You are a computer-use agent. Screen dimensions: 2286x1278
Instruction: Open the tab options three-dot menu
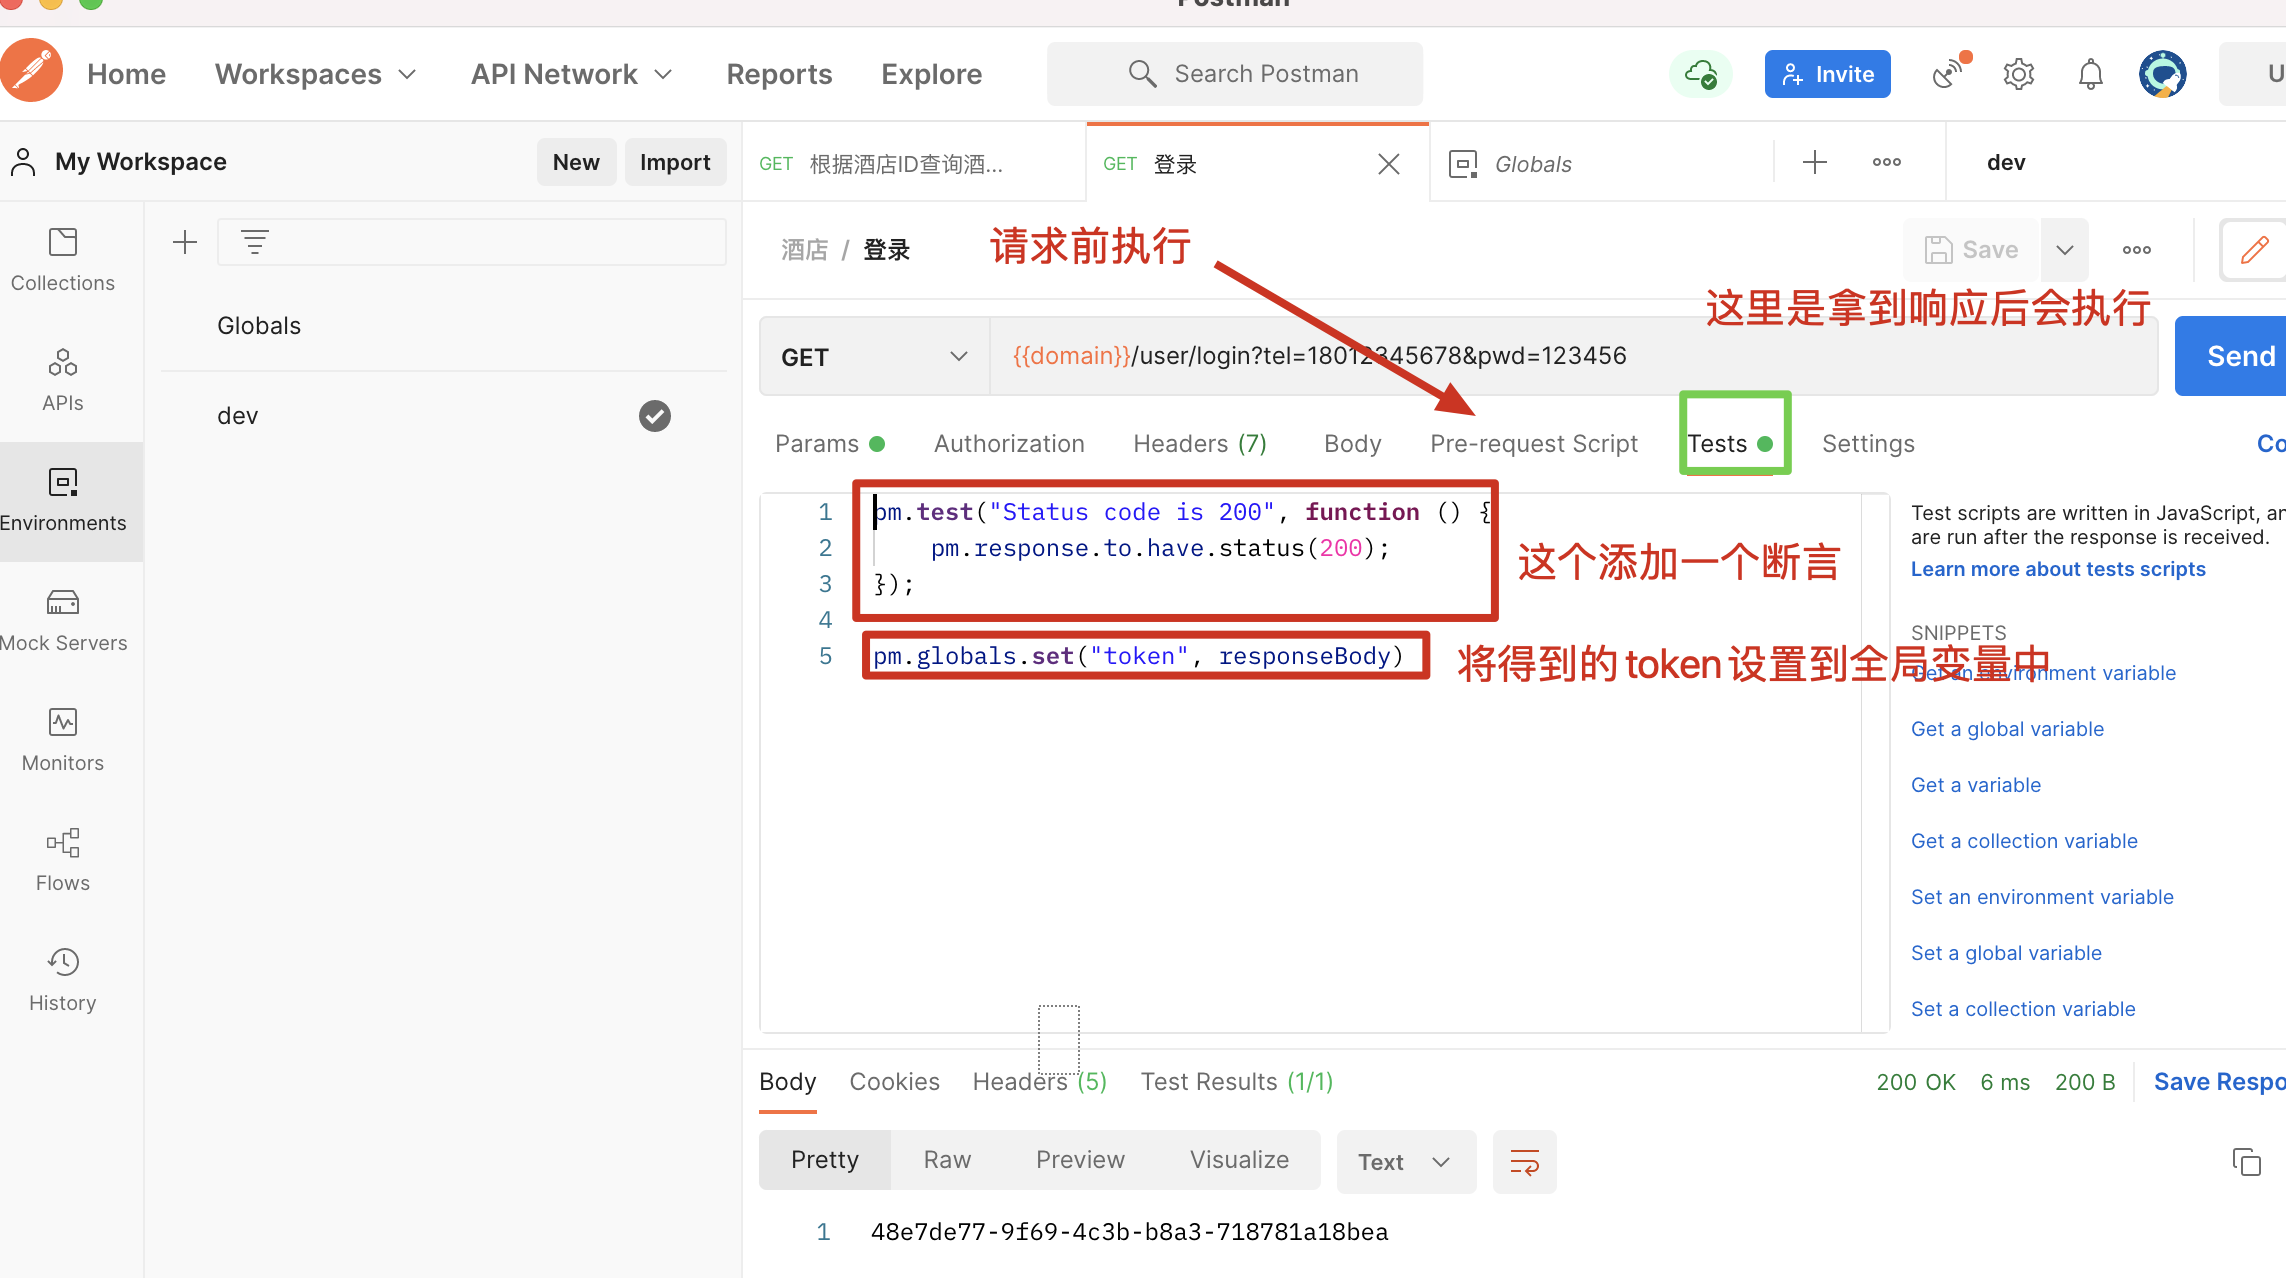point(1887,162)
